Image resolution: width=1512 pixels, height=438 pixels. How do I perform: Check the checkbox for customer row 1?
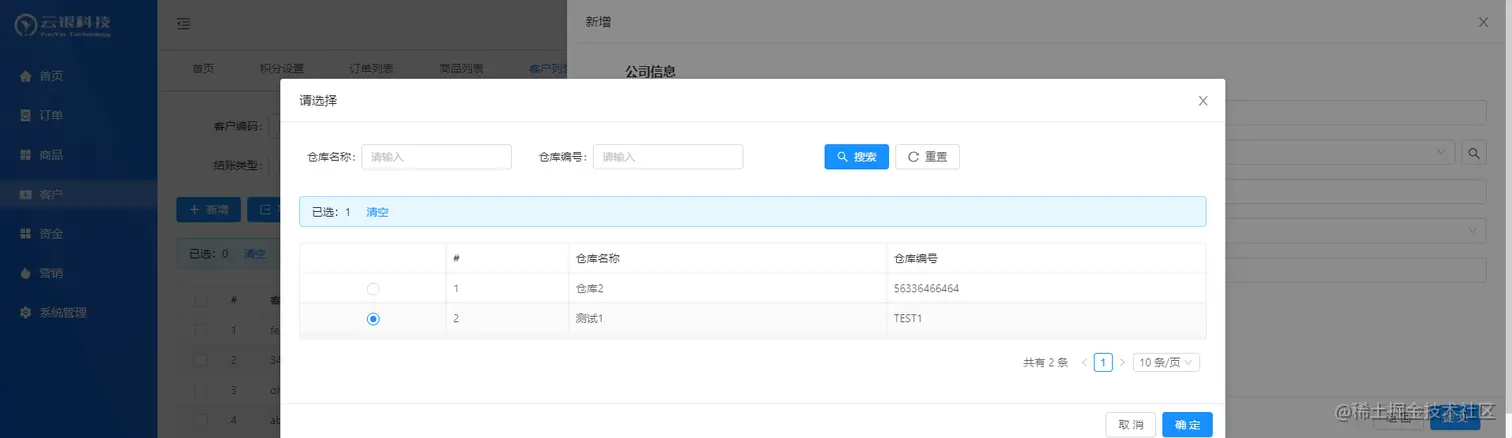pyautogui.click(x=200, y=329)
